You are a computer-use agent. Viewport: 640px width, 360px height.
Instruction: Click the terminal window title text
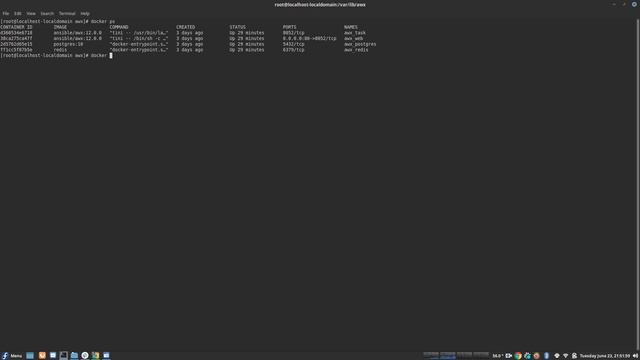320,4
